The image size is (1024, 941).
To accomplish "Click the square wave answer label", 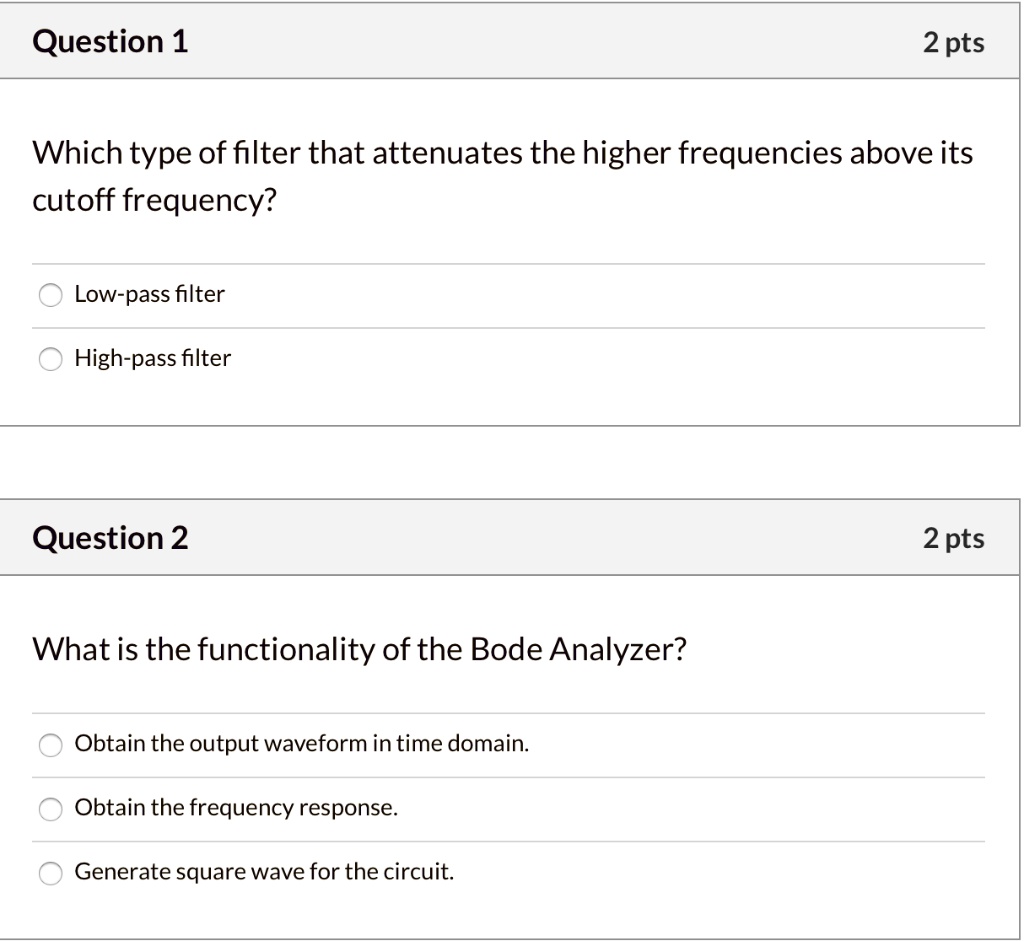I will point(263,871).
